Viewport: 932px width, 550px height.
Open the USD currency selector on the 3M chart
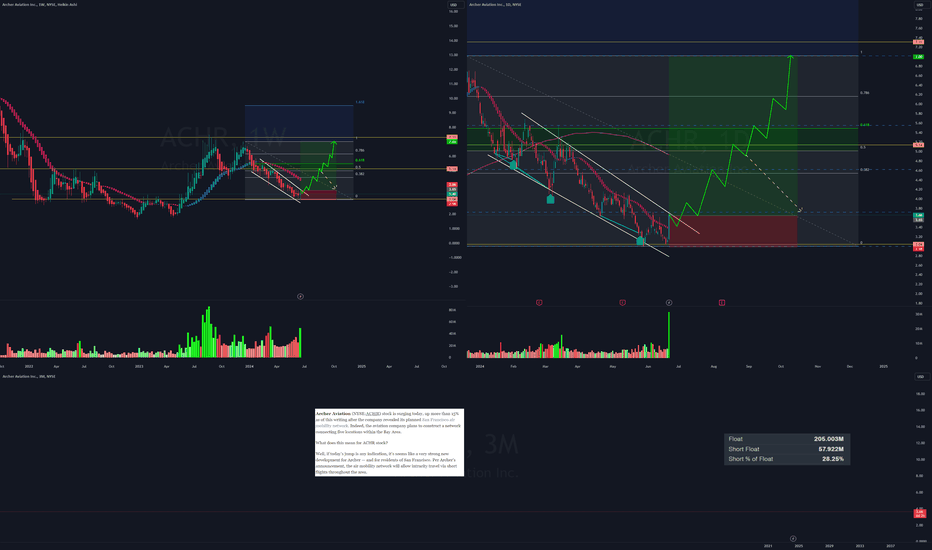(920, 377)
